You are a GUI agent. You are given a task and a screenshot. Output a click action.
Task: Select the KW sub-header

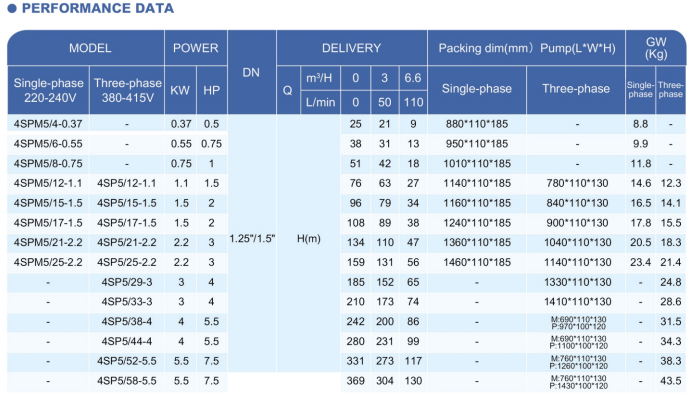coord(180,90)
